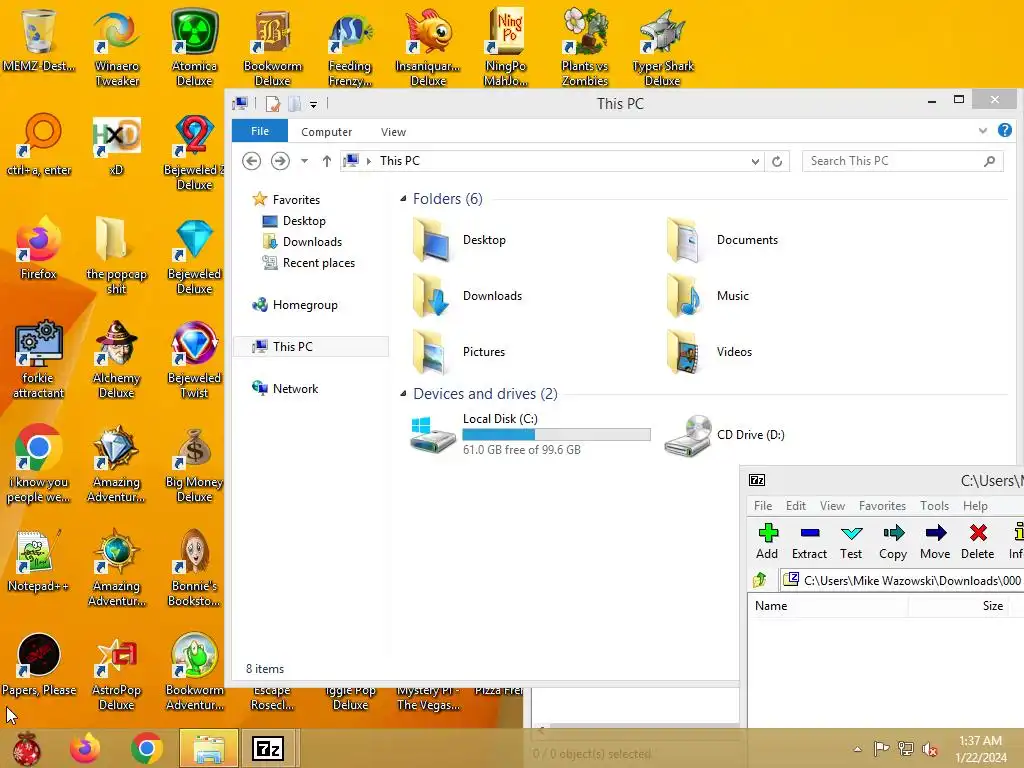Click the Extract icon in 7-Zip
Image resolution: width=1024 pixels, height=768 pixels.
pyautogui.click(x=809, y=534)
